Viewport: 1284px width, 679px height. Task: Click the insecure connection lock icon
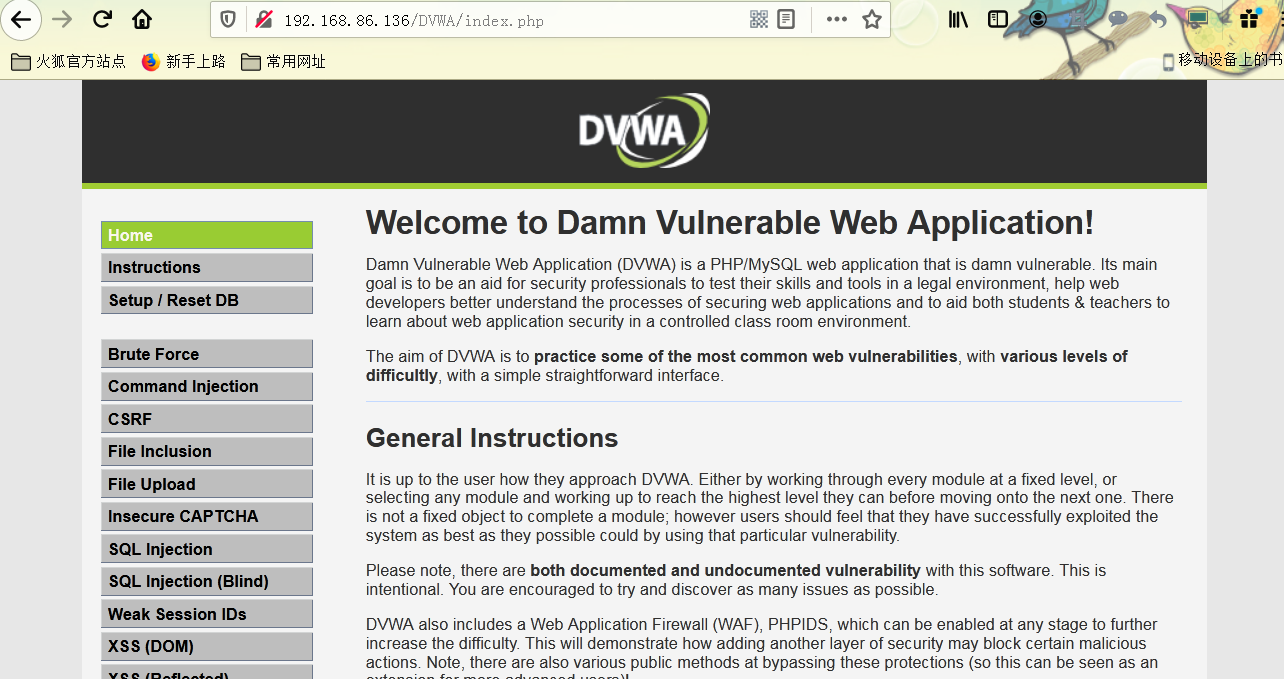click(x=263, y=19)
